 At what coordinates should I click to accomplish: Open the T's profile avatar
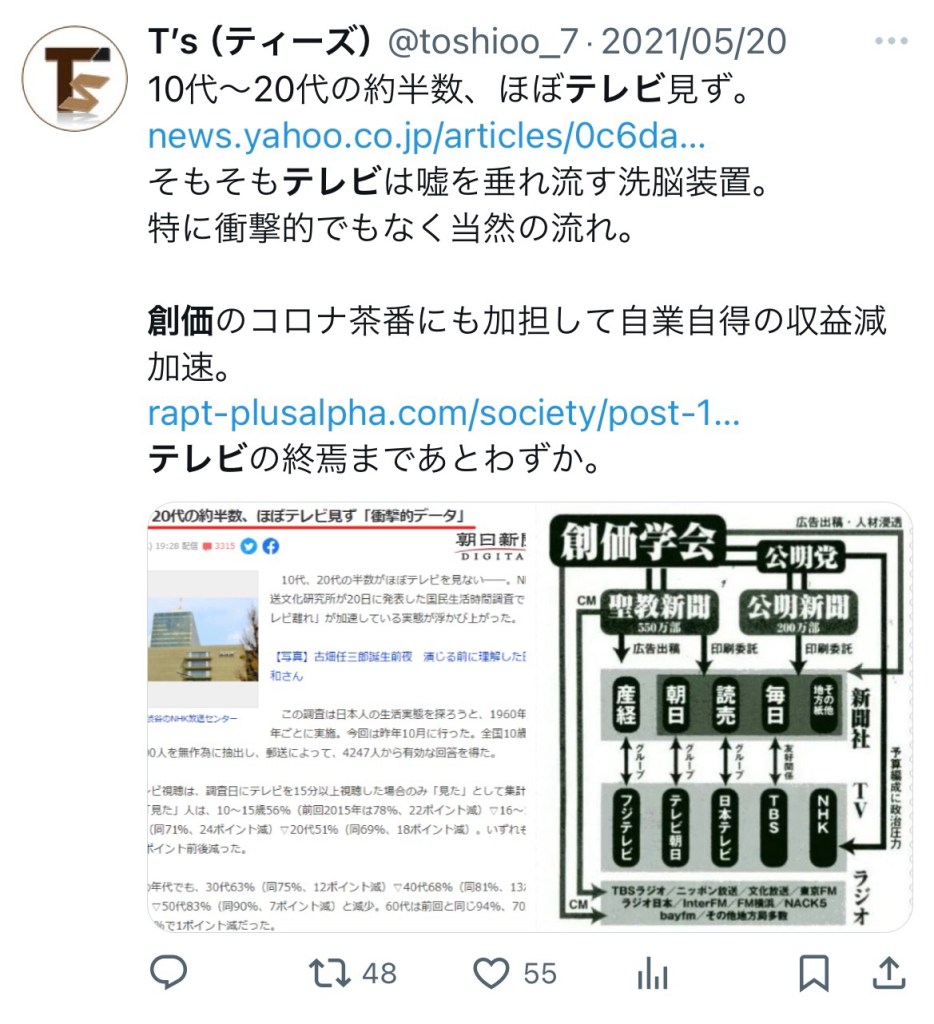tap(74, 78)
